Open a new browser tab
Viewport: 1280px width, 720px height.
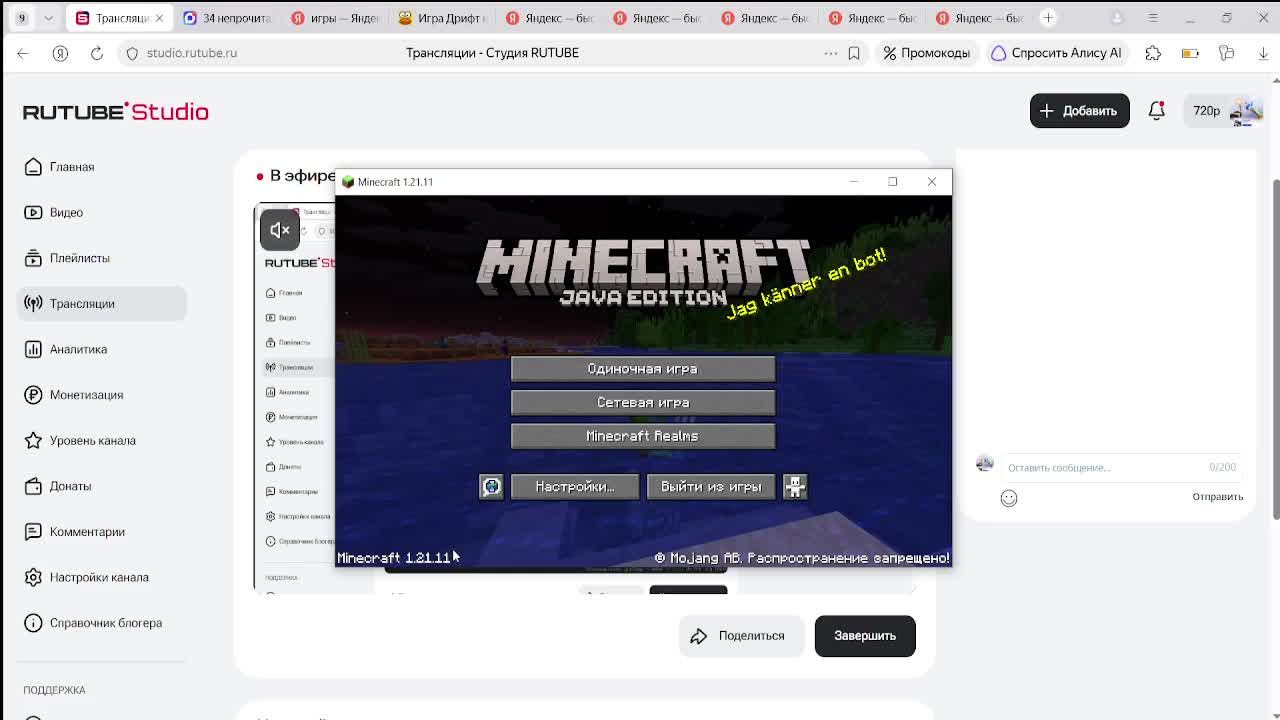[1048, 18]
